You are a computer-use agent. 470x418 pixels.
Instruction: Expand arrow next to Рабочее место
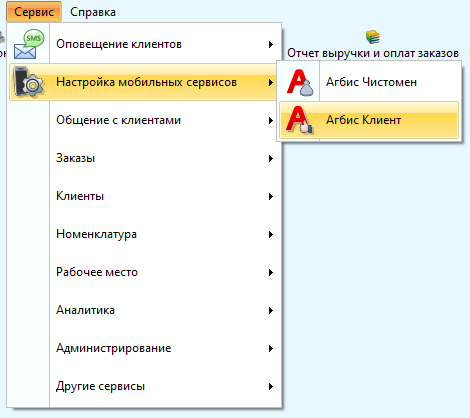271,272
